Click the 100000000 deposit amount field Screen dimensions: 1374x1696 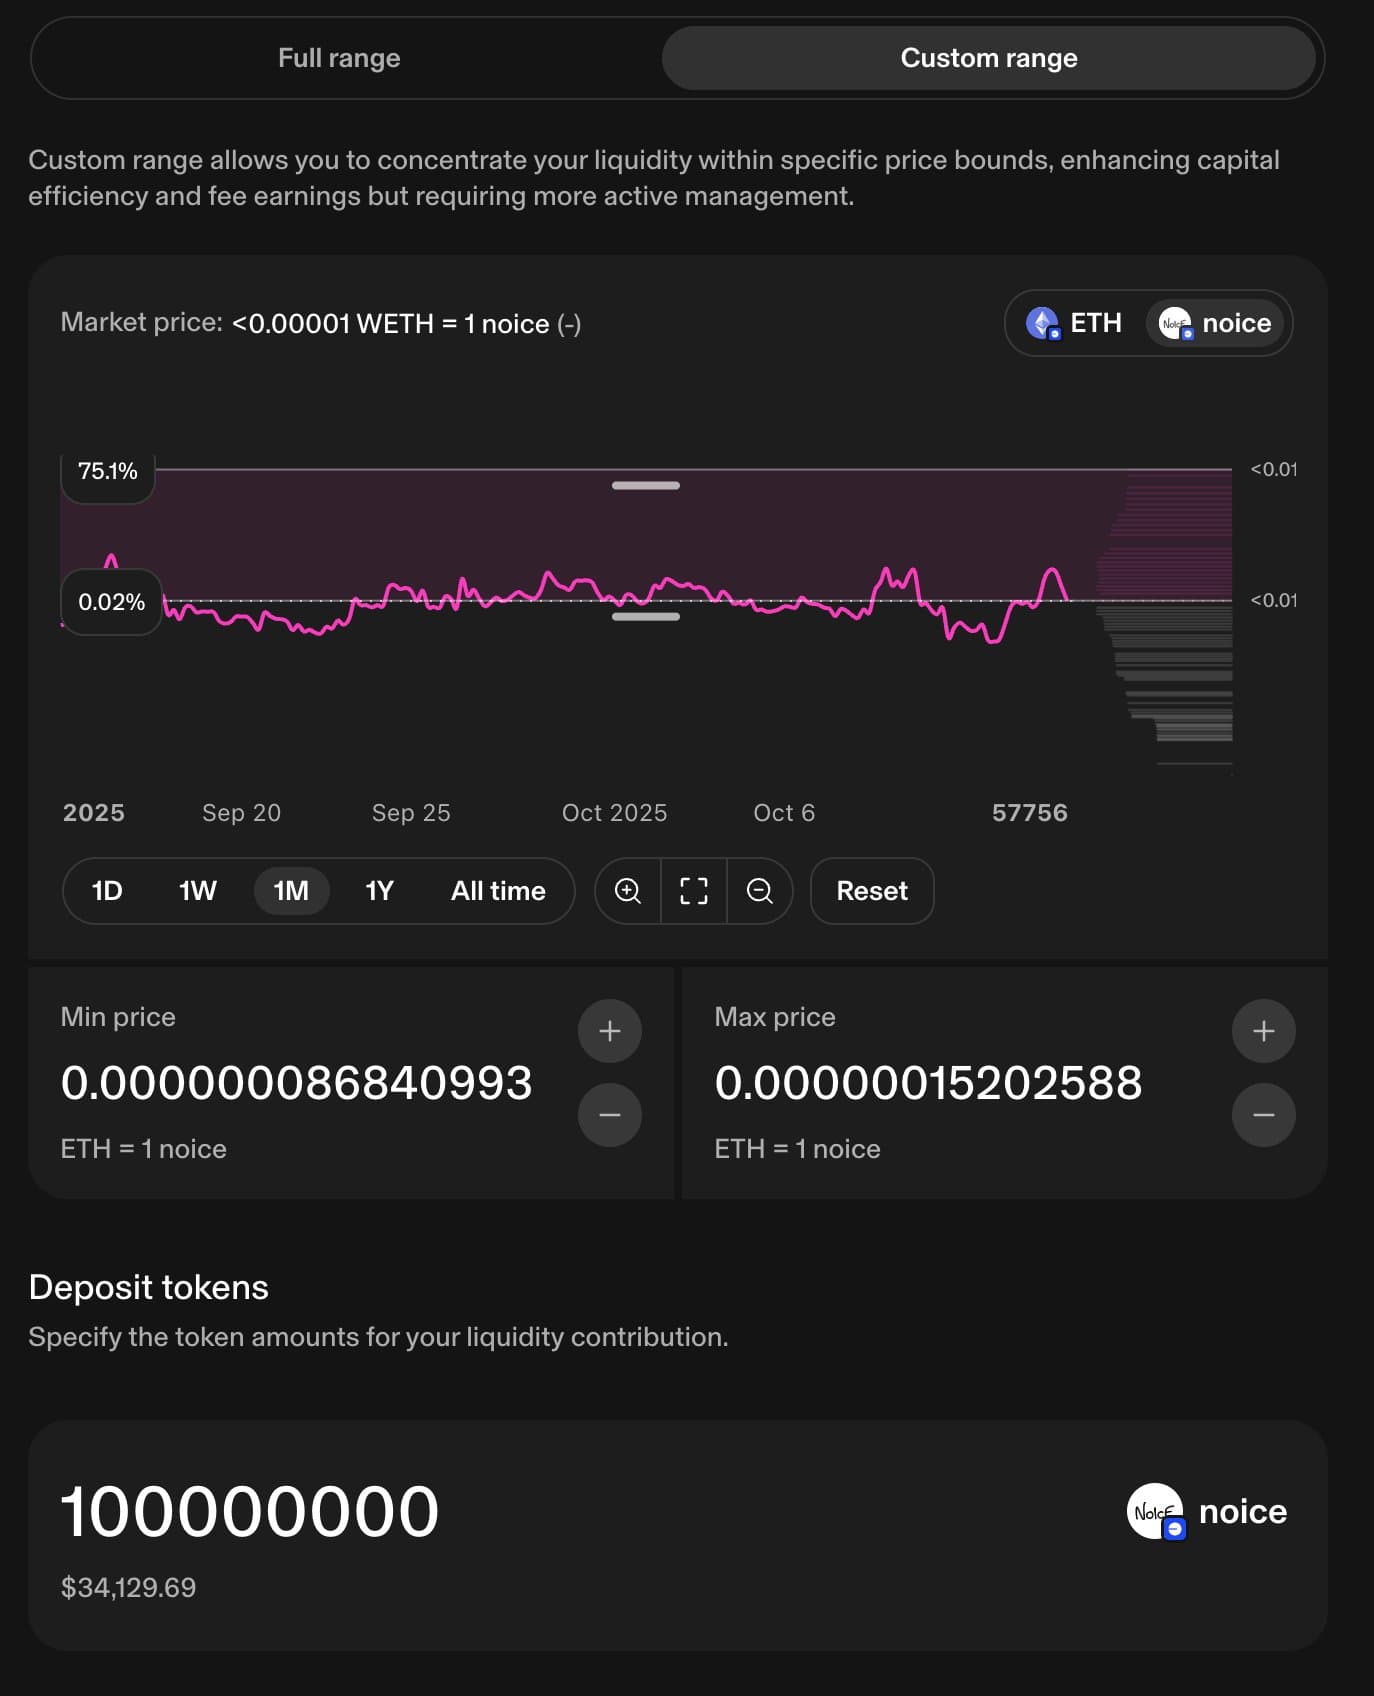250,1511
